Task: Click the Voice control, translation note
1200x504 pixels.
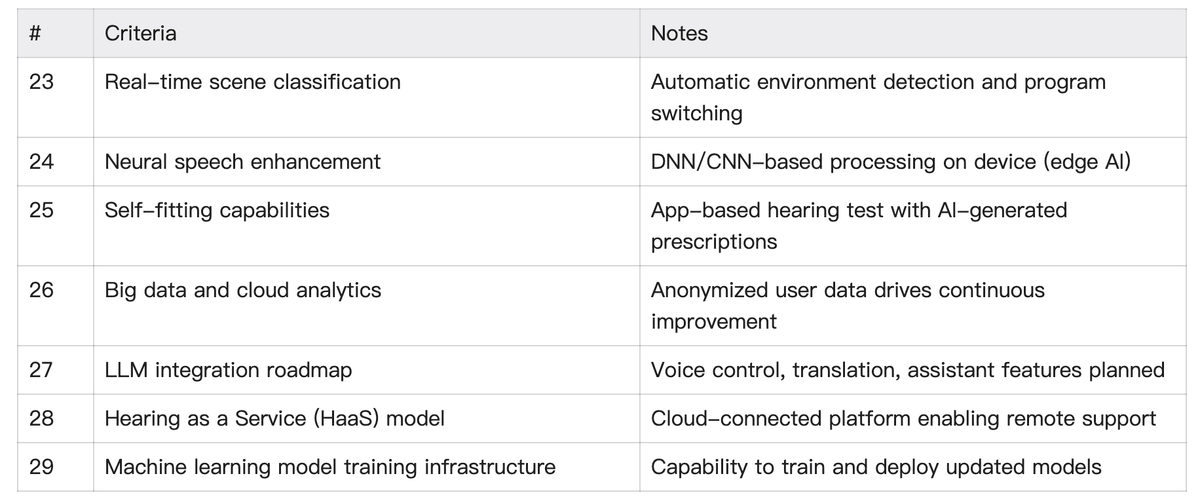Action: 907,370
